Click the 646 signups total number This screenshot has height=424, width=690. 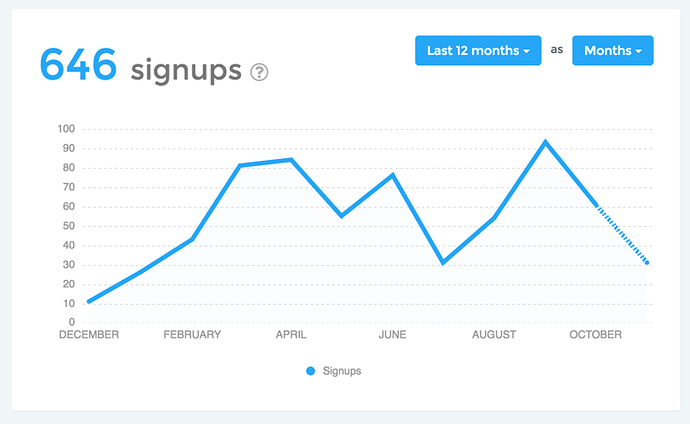(78, 65)
